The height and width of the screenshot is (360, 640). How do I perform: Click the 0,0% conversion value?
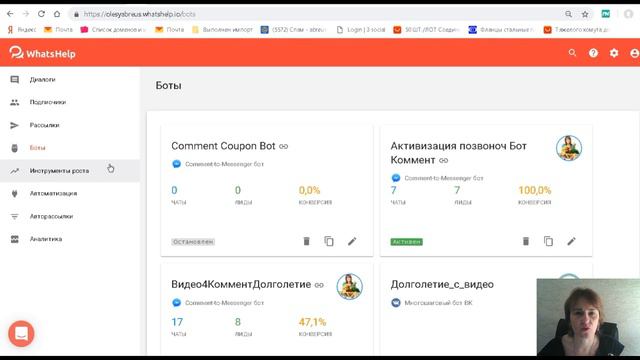(309, 190)
